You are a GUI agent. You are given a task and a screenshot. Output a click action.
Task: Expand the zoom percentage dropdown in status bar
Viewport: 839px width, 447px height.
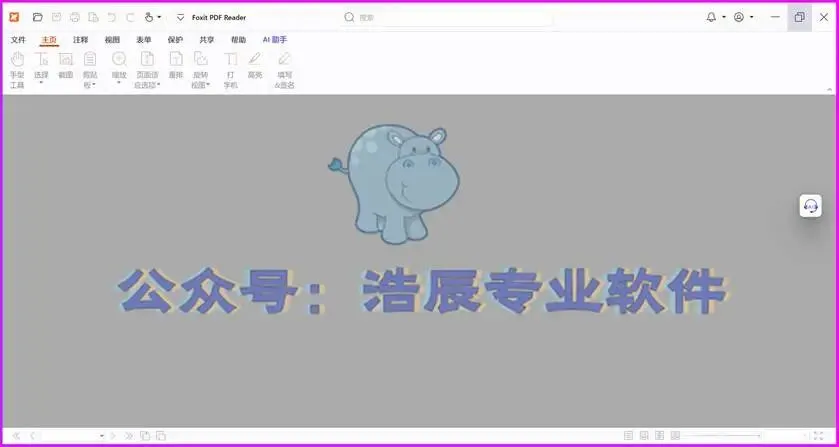point(803,436)
